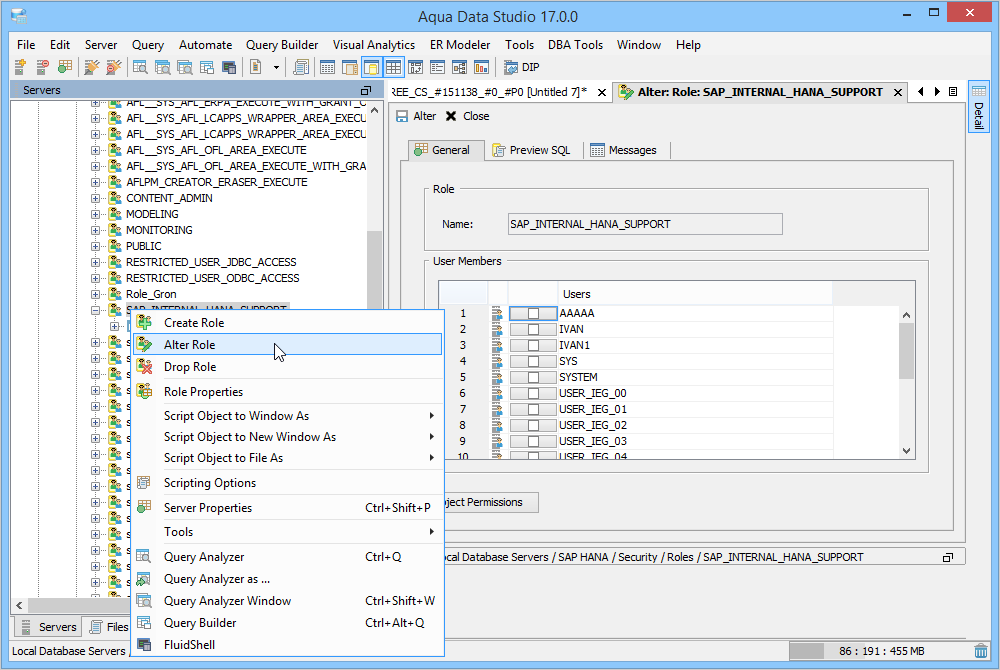
Task: Click the chart icon in the toolbar
Action: pos(481,67)
